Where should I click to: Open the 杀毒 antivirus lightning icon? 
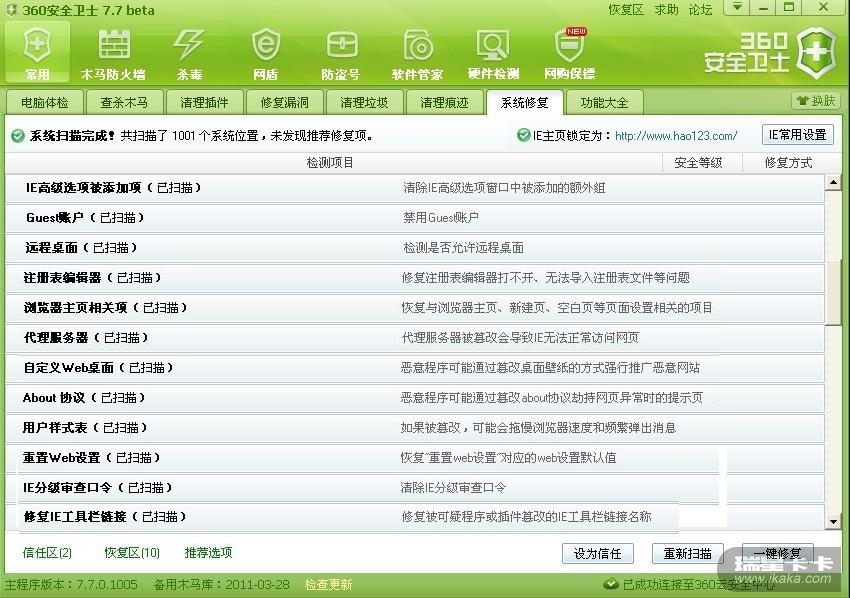click(x=189, y=54)
